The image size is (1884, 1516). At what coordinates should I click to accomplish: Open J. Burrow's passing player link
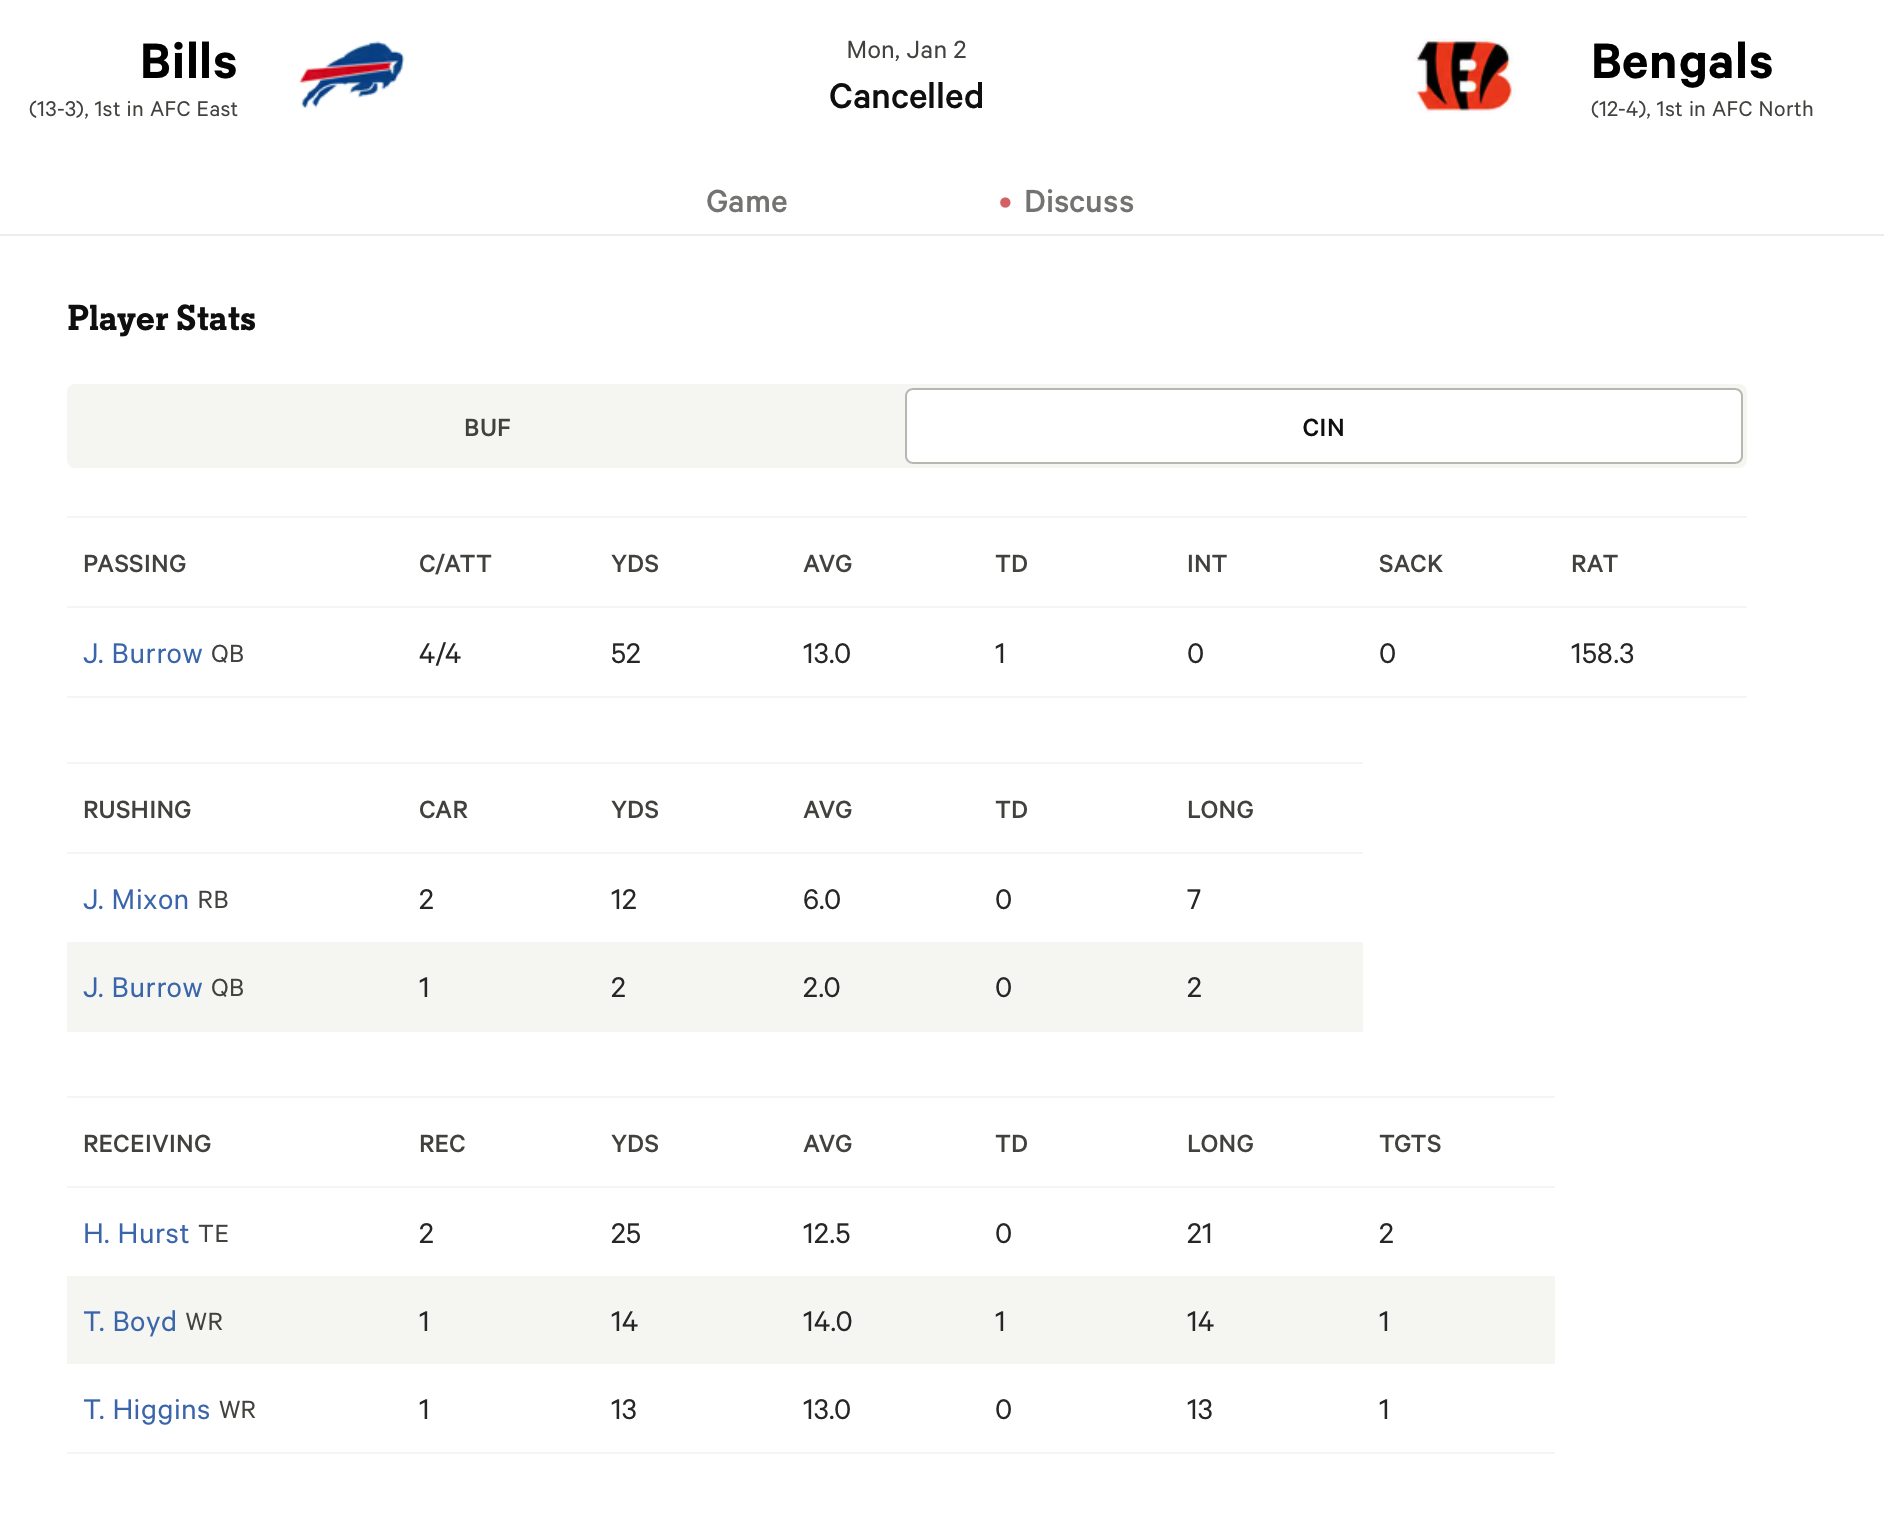[143, 654]
